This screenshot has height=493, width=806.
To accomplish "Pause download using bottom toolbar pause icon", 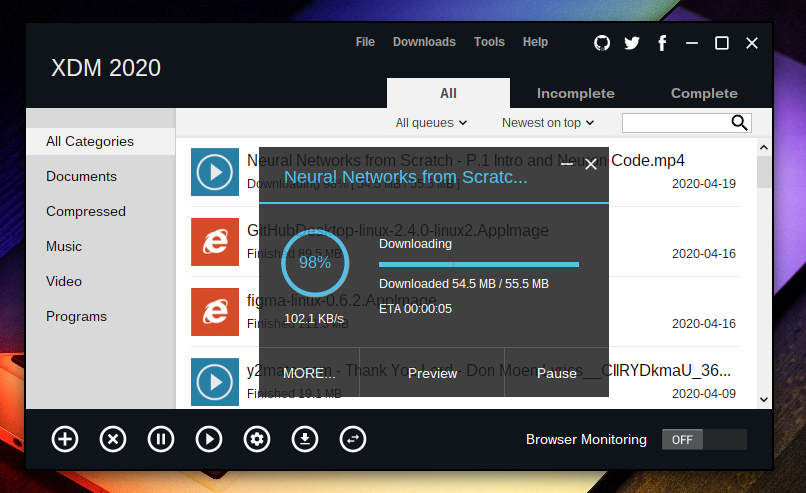I will [161, 439].
